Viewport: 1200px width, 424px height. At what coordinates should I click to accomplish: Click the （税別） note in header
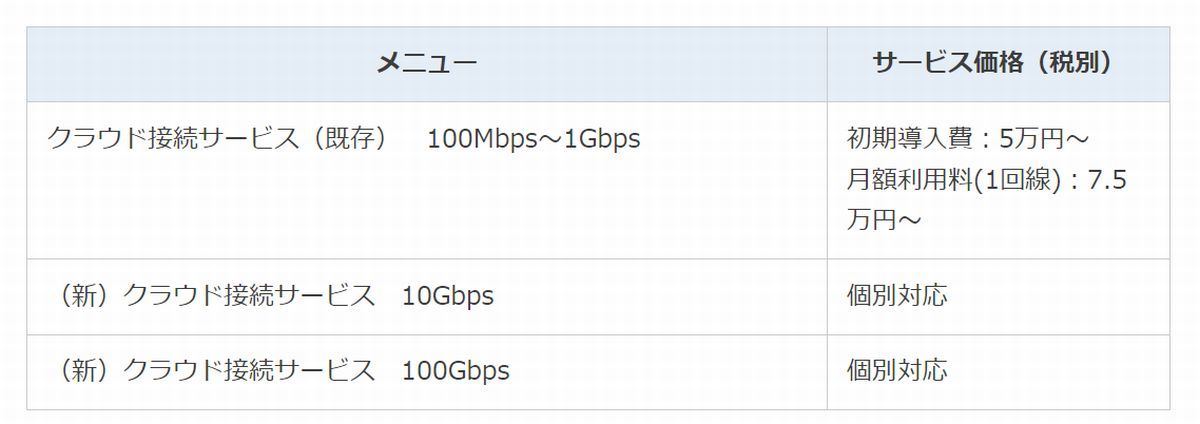pos(1075,64)
